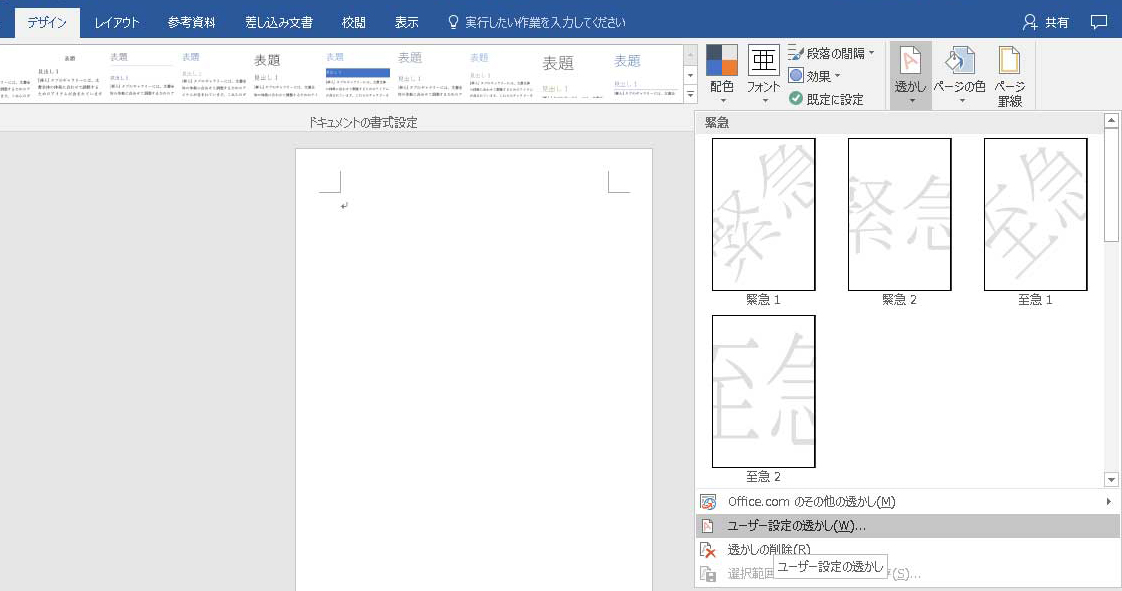Viewport: 1122px width, 591px height.
Task: Select ユーザー設定の透かし menu item
Action: 796,526
